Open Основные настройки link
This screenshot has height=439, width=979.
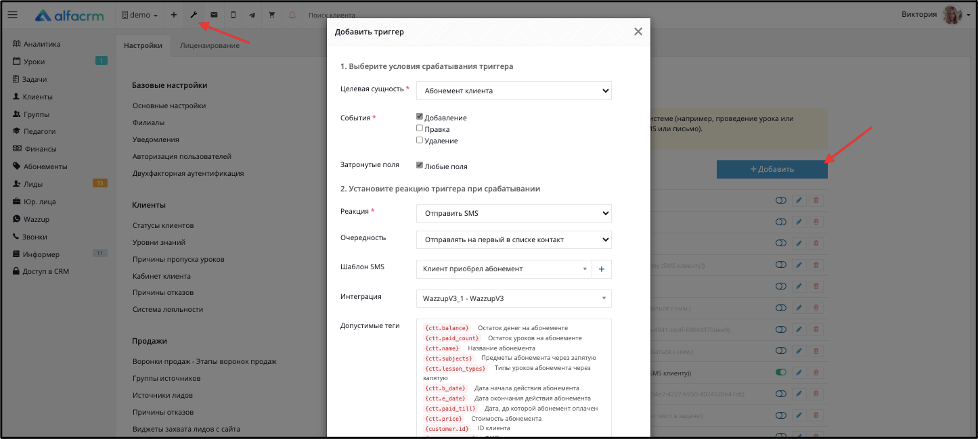169,106
